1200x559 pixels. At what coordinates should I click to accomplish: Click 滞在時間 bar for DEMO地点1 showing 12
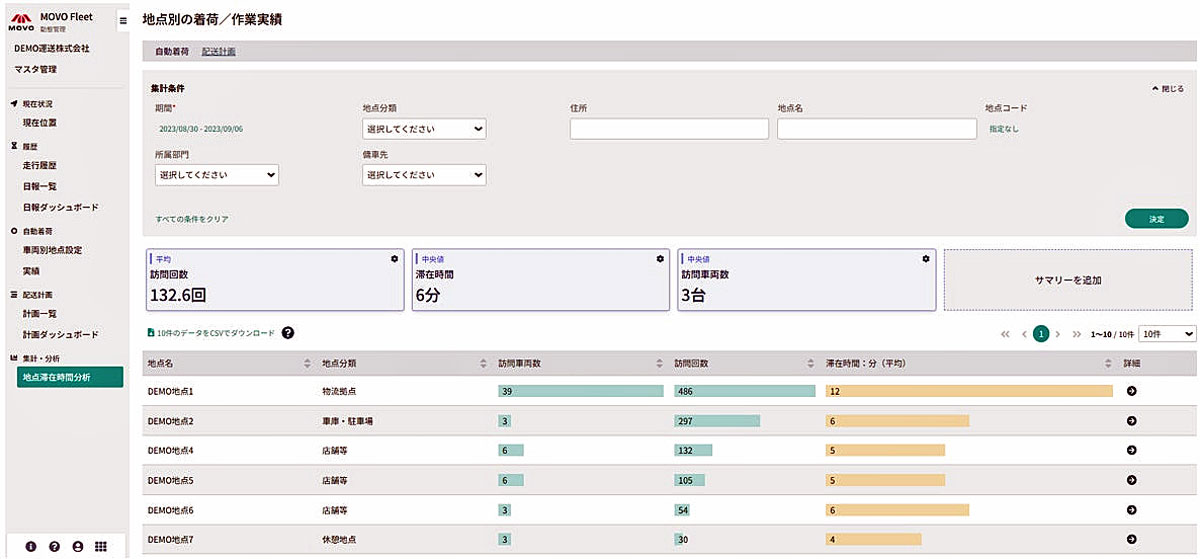point(969,391)
